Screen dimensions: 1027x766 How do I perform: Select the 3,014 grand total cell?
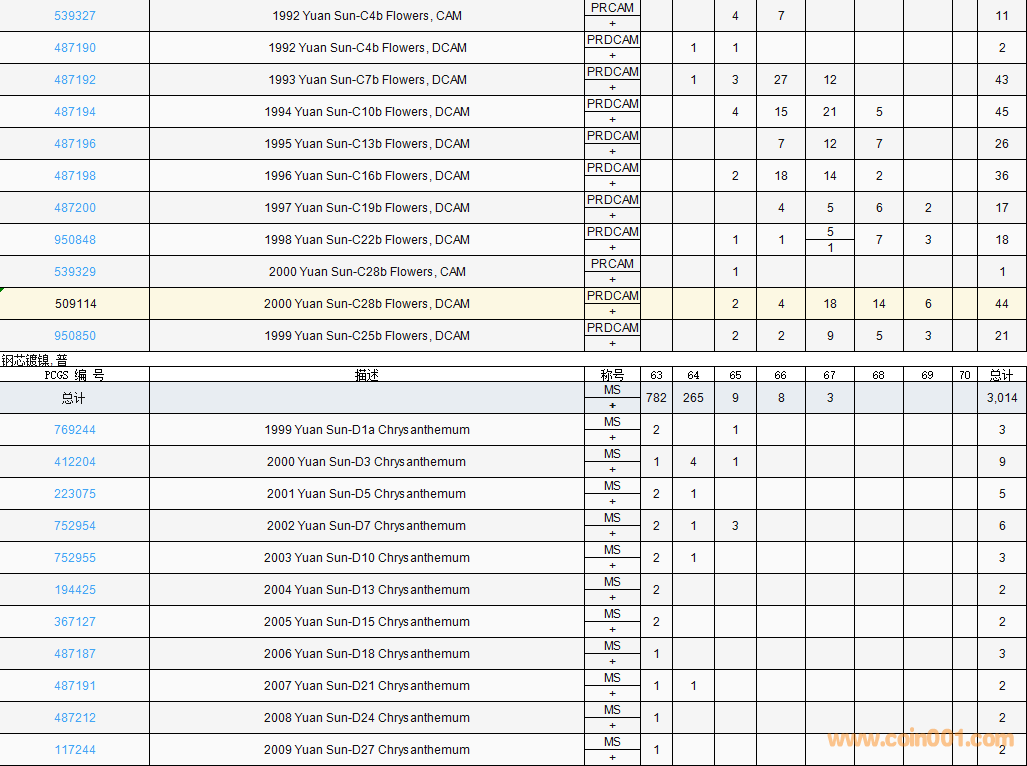(1001, 398)
